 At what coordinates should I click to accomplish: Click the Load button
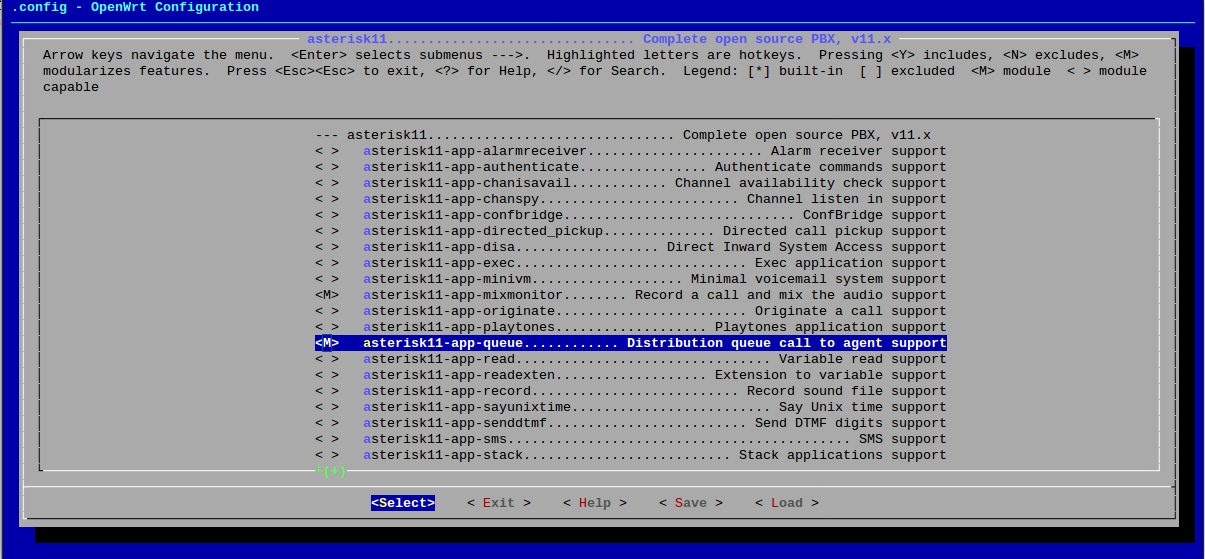pyautogui.click(x=787, y=503)
